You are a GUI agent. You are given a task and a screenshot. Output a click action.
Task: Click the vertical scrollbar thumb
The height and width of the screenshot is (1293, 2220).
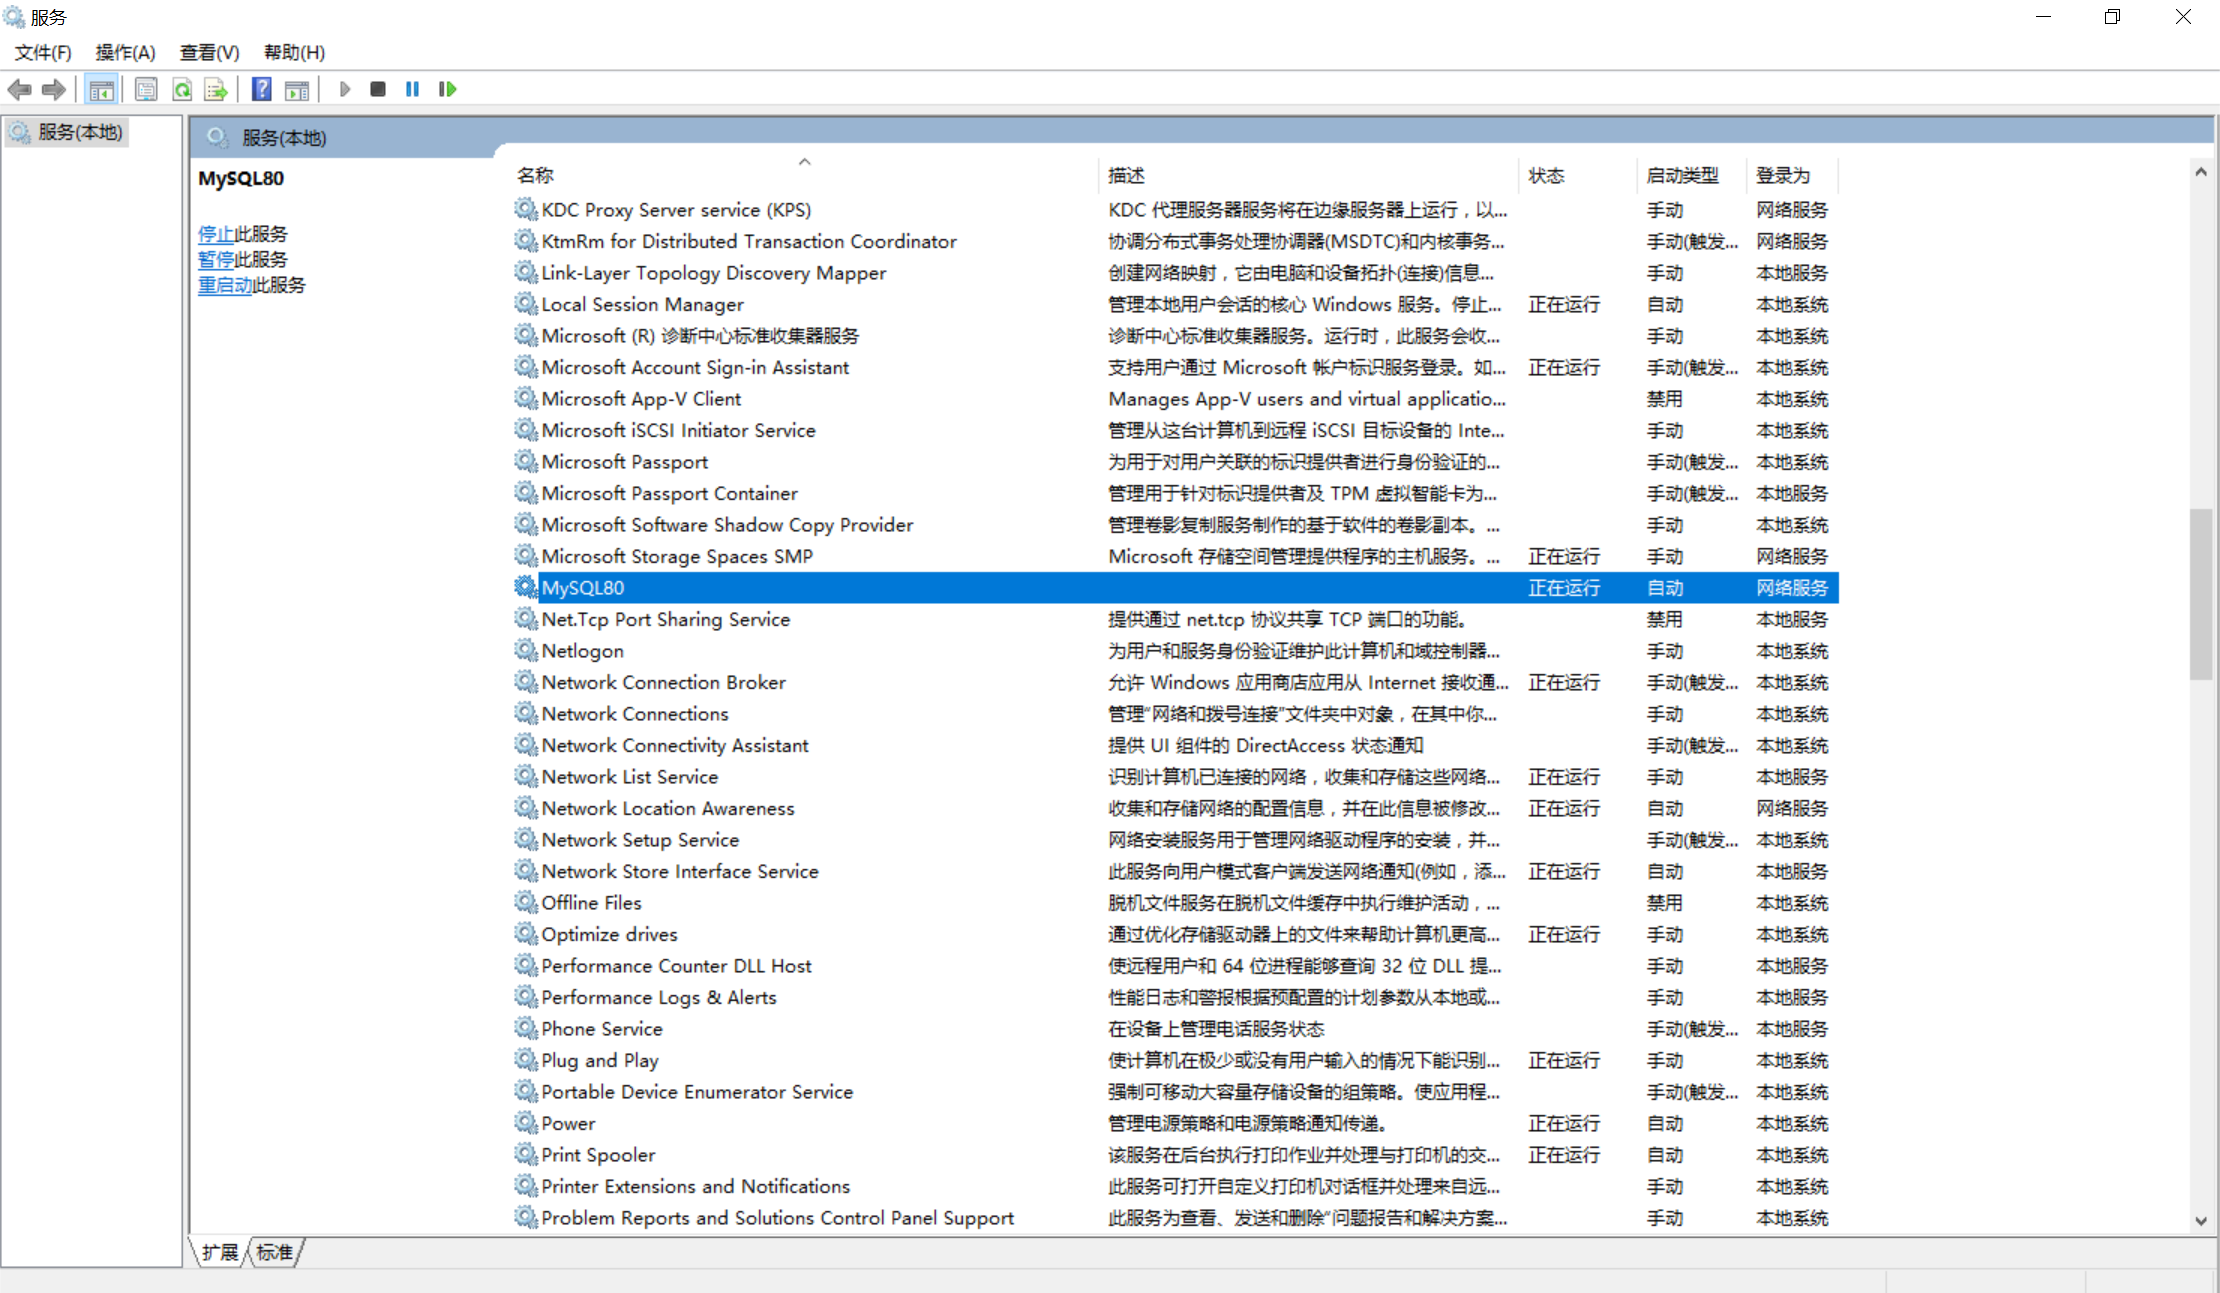2200,594
